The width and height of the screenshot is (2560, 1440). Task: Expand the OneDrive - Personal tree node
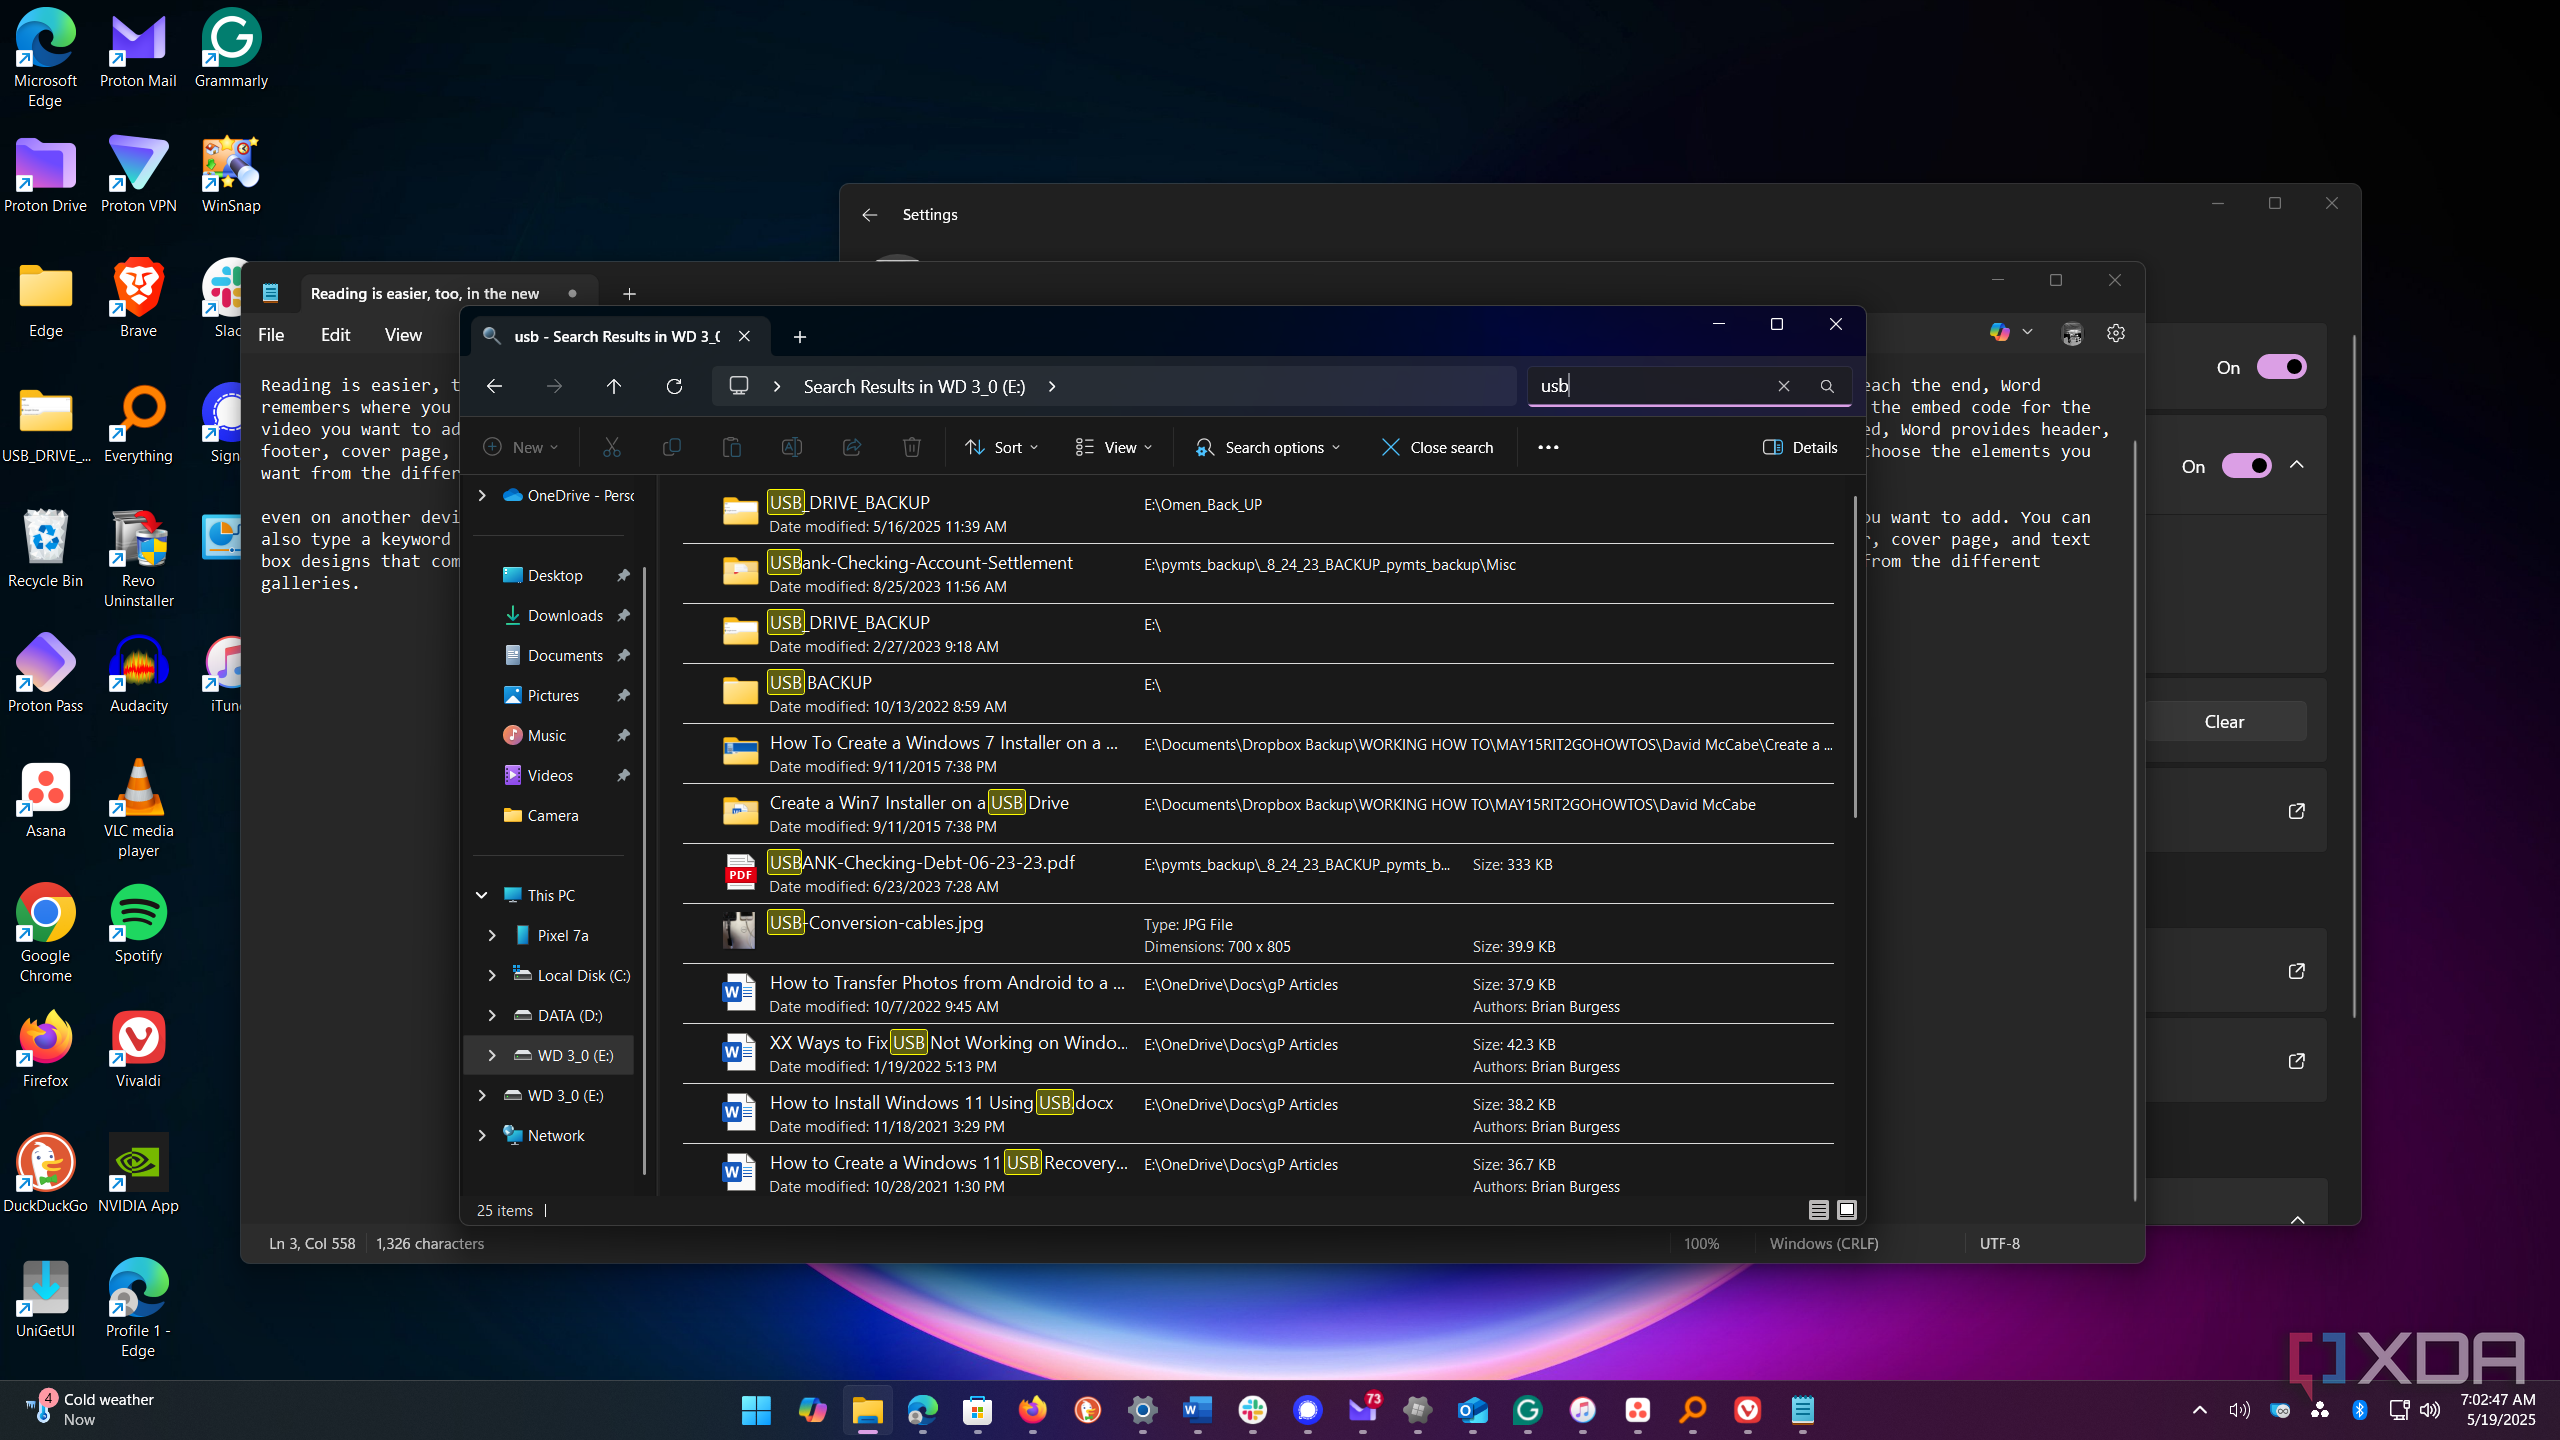pyautogui.click(x=482, y=495)
